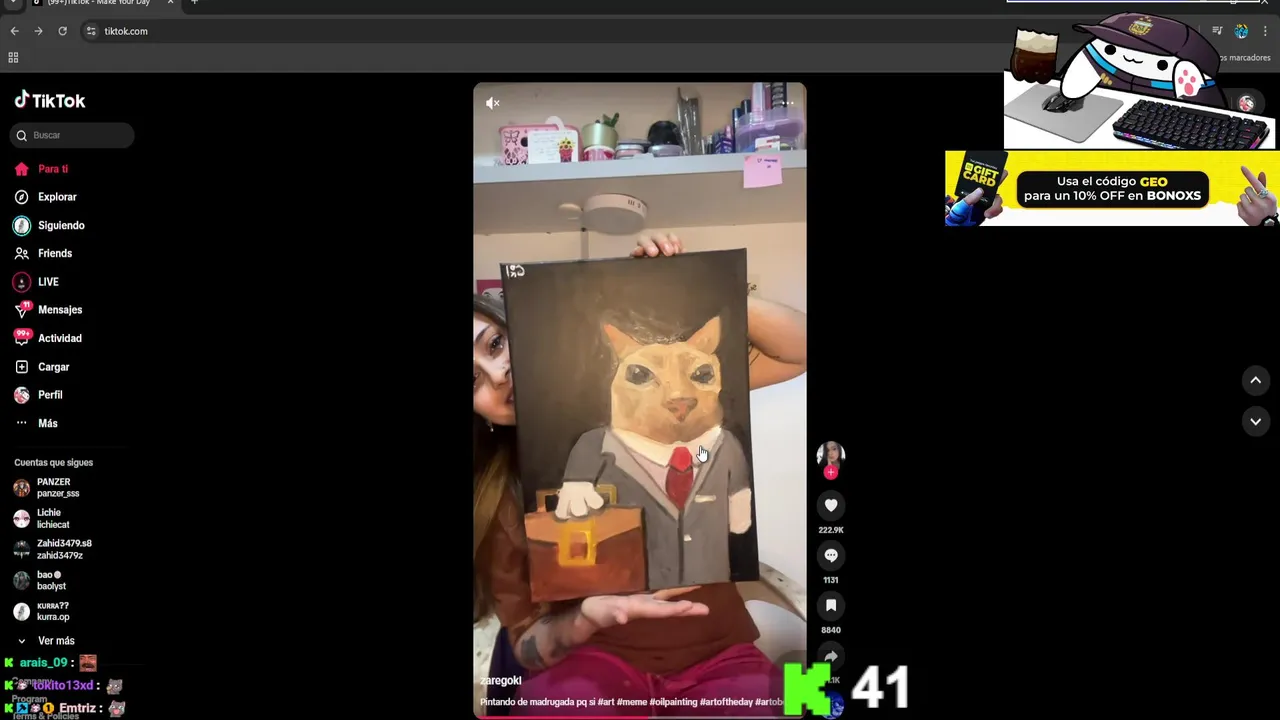Click the LIVE camera icon

21,282
